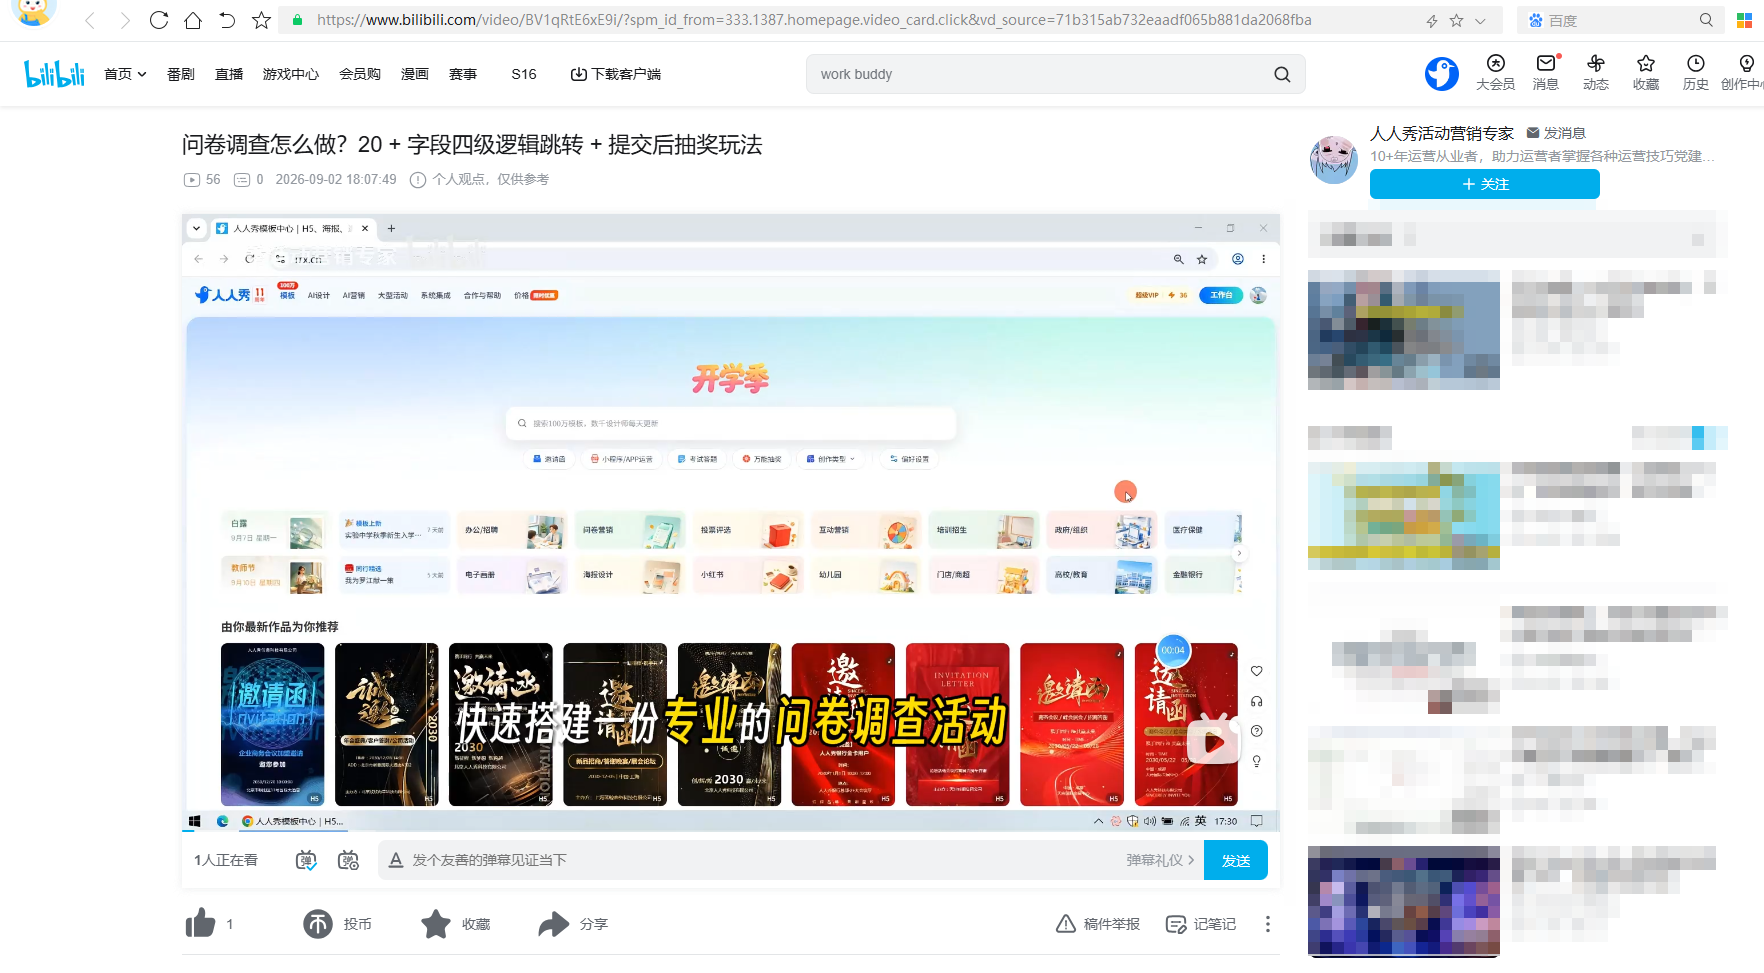The width and height of the screenshot is (1764, 973).
Task: Expand the 弹幕礼仪 chevron link
Action: pos(1160,860)
